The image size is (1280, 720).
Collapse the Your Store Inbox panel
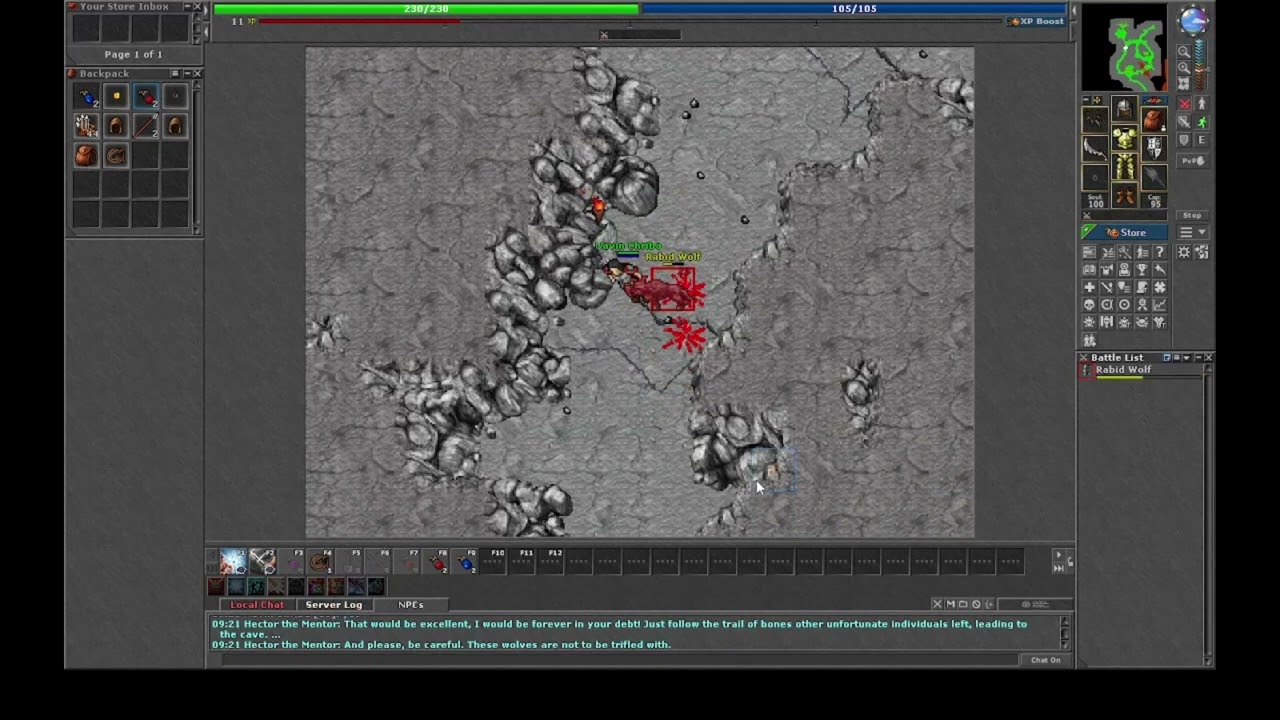click(186, 6)
